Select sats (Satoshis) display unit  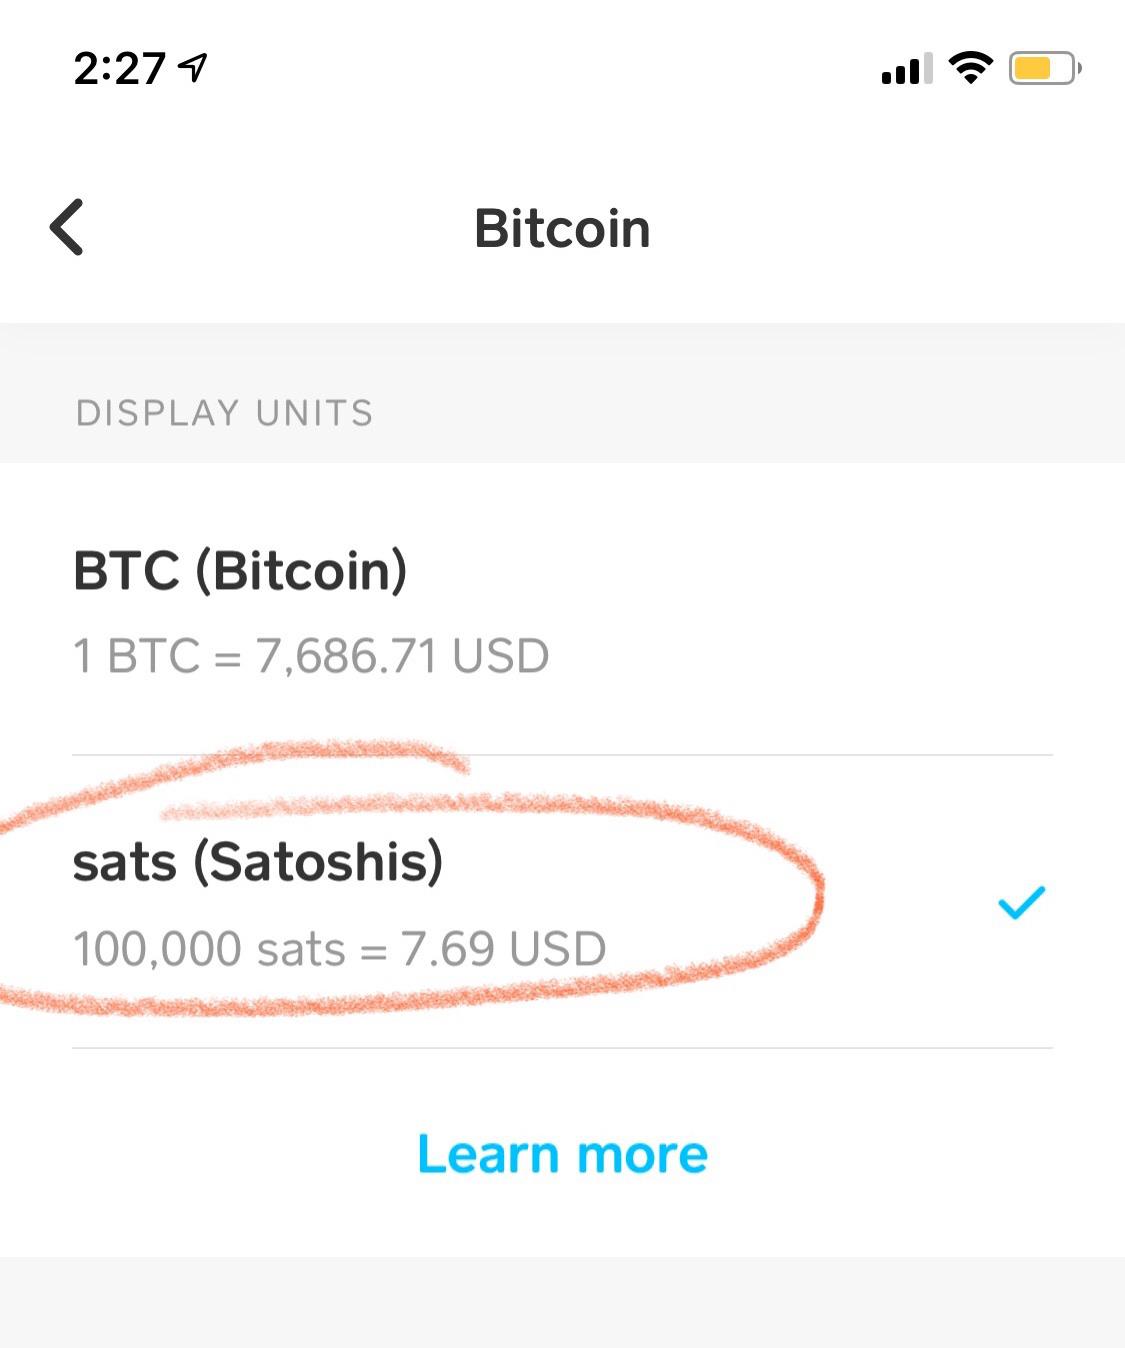(x=257, y=862)
